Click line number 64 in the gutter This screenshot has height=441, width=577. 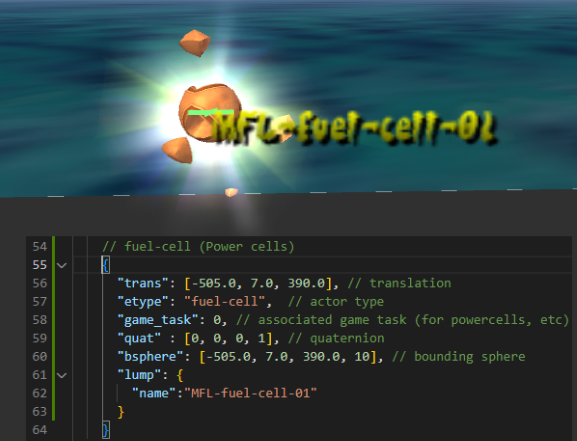coord(40,430)
